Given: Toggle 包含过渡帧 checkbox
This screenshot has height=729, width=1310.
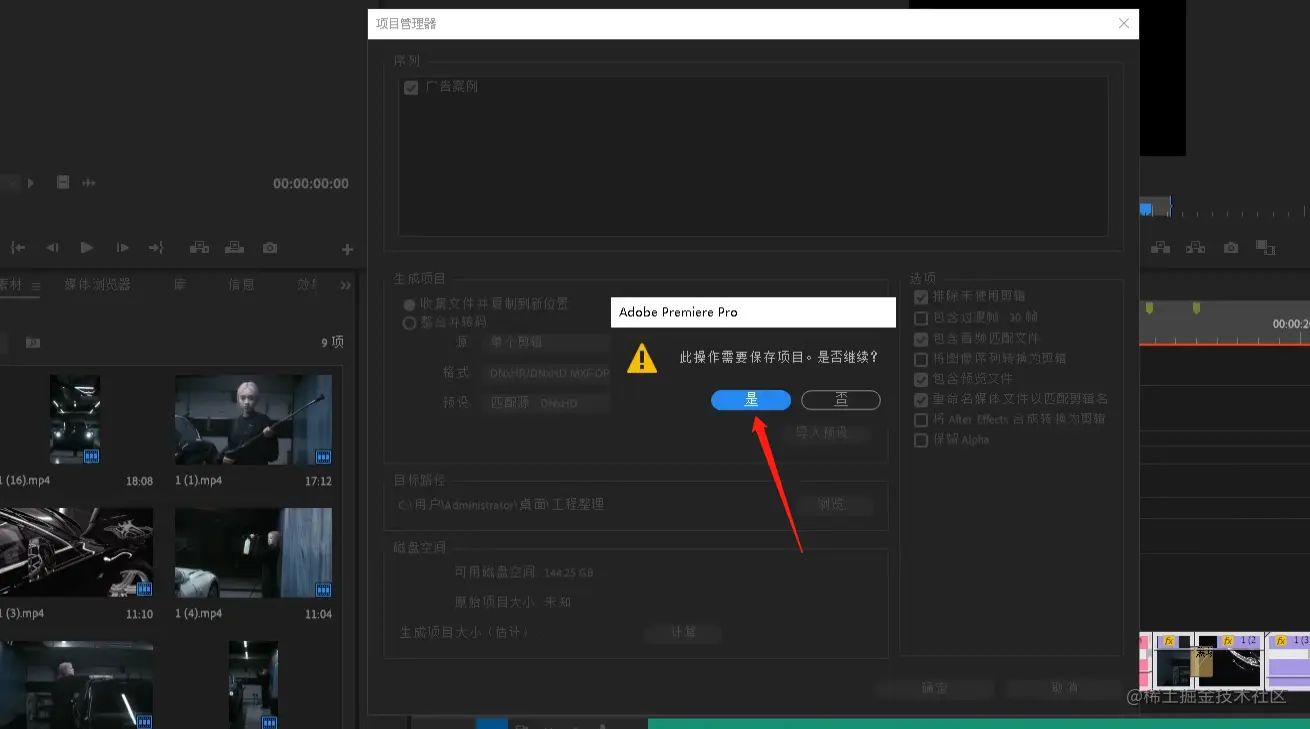Looking at the screenshot, I should point(921,318).
